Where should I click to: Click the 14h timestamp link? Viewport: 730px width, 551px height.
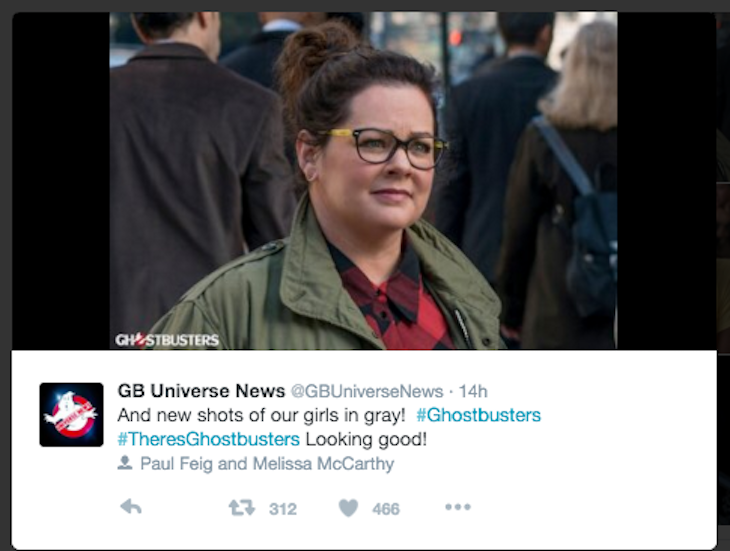[x=473, y=391]
